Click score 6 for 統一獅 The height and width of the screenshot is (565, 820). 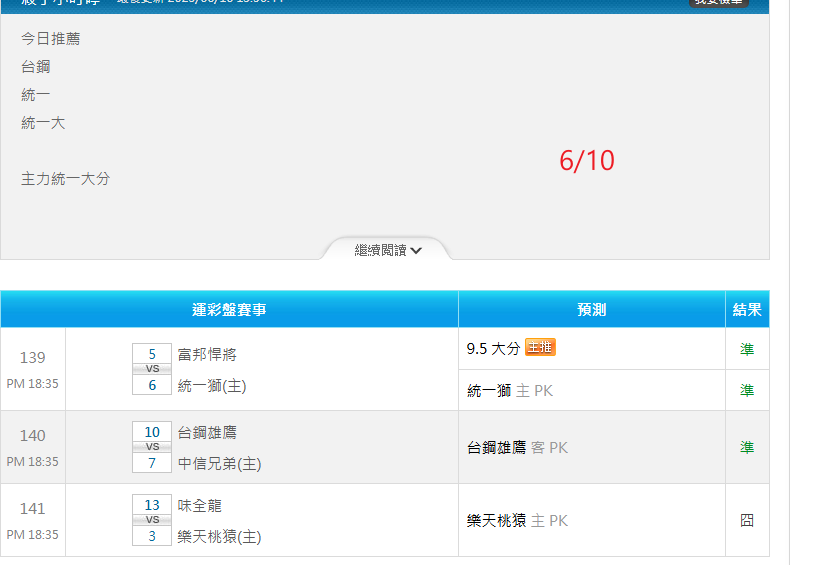(152, 385)
